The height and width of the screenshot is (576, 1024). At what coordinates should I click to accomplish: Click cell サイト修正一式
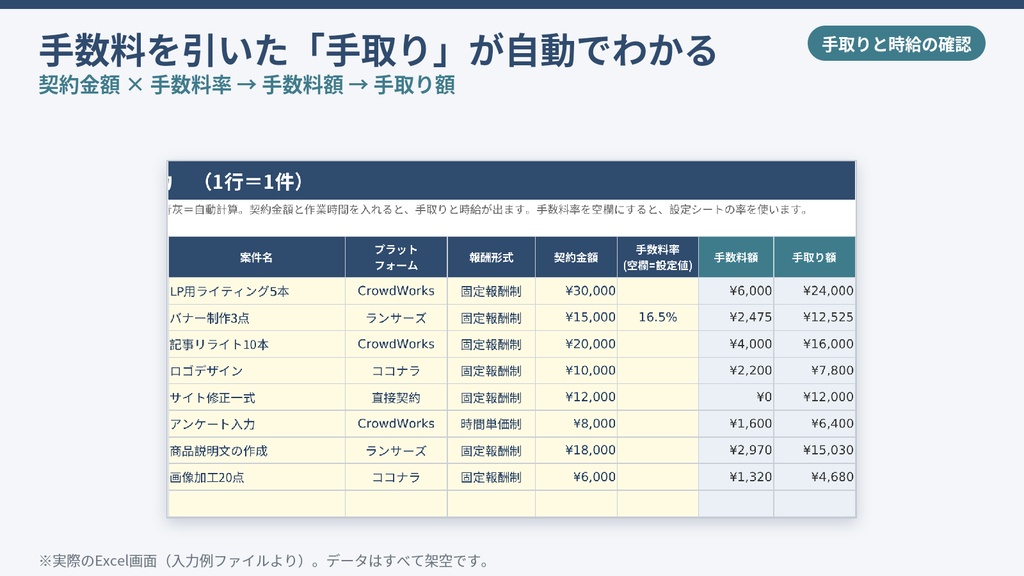[256, 398]
